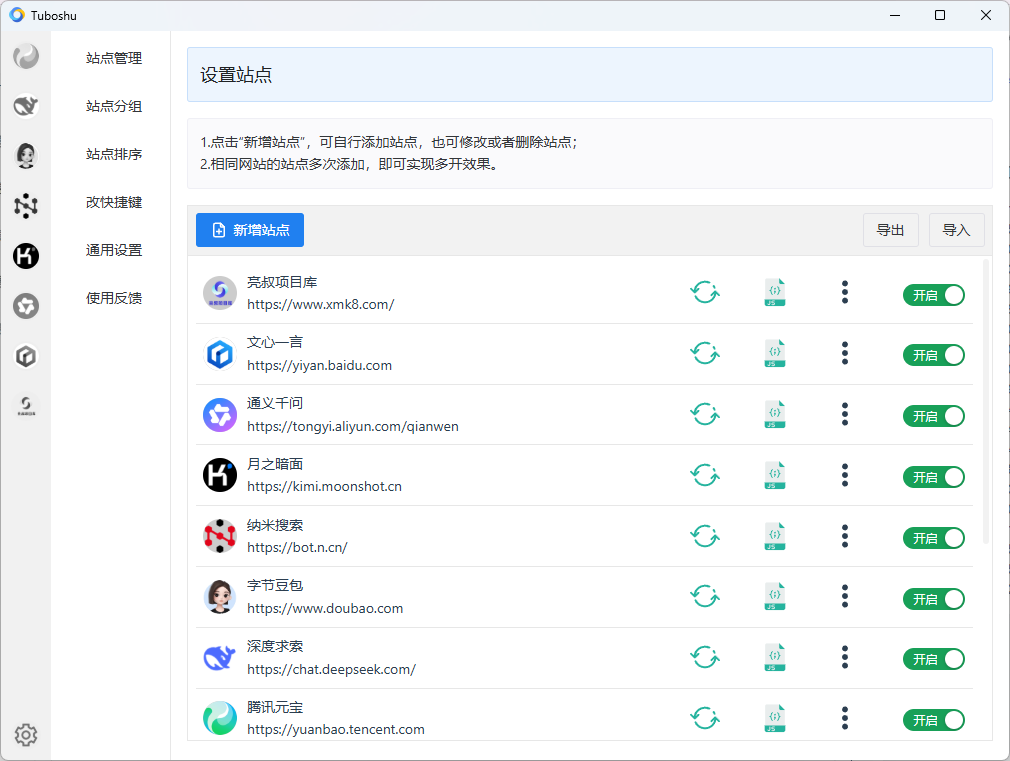This screenshot has width=1010, height=761.
Task: Click the Kimi "K" icon in left sidebar
Action: 26,256
